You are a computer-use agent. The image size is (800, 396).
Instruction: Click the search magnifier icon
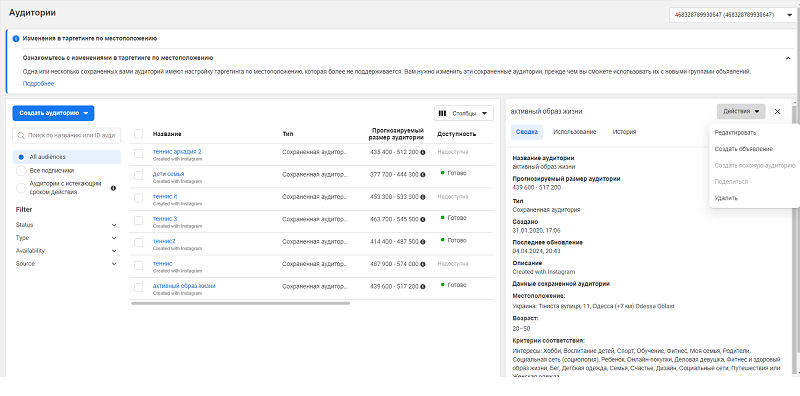(21, 136)
